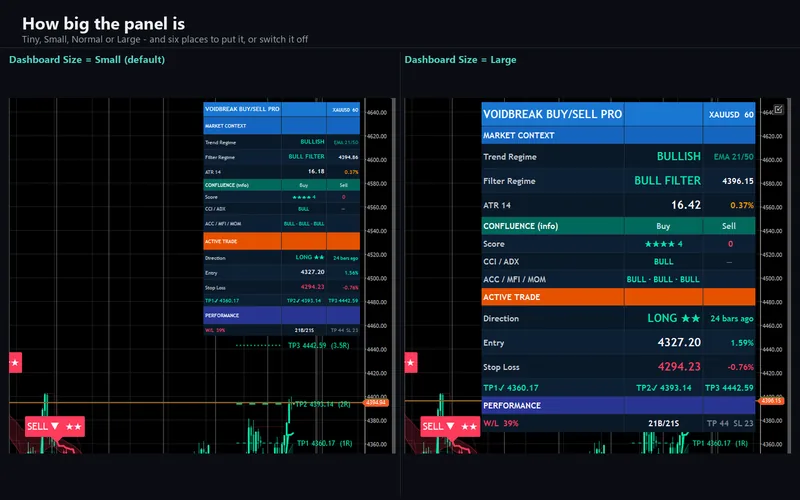Viewport: 800px width, 500px height.
Task: Click the 'ATR 14' label in the Large panel
Action: (497, 205)
